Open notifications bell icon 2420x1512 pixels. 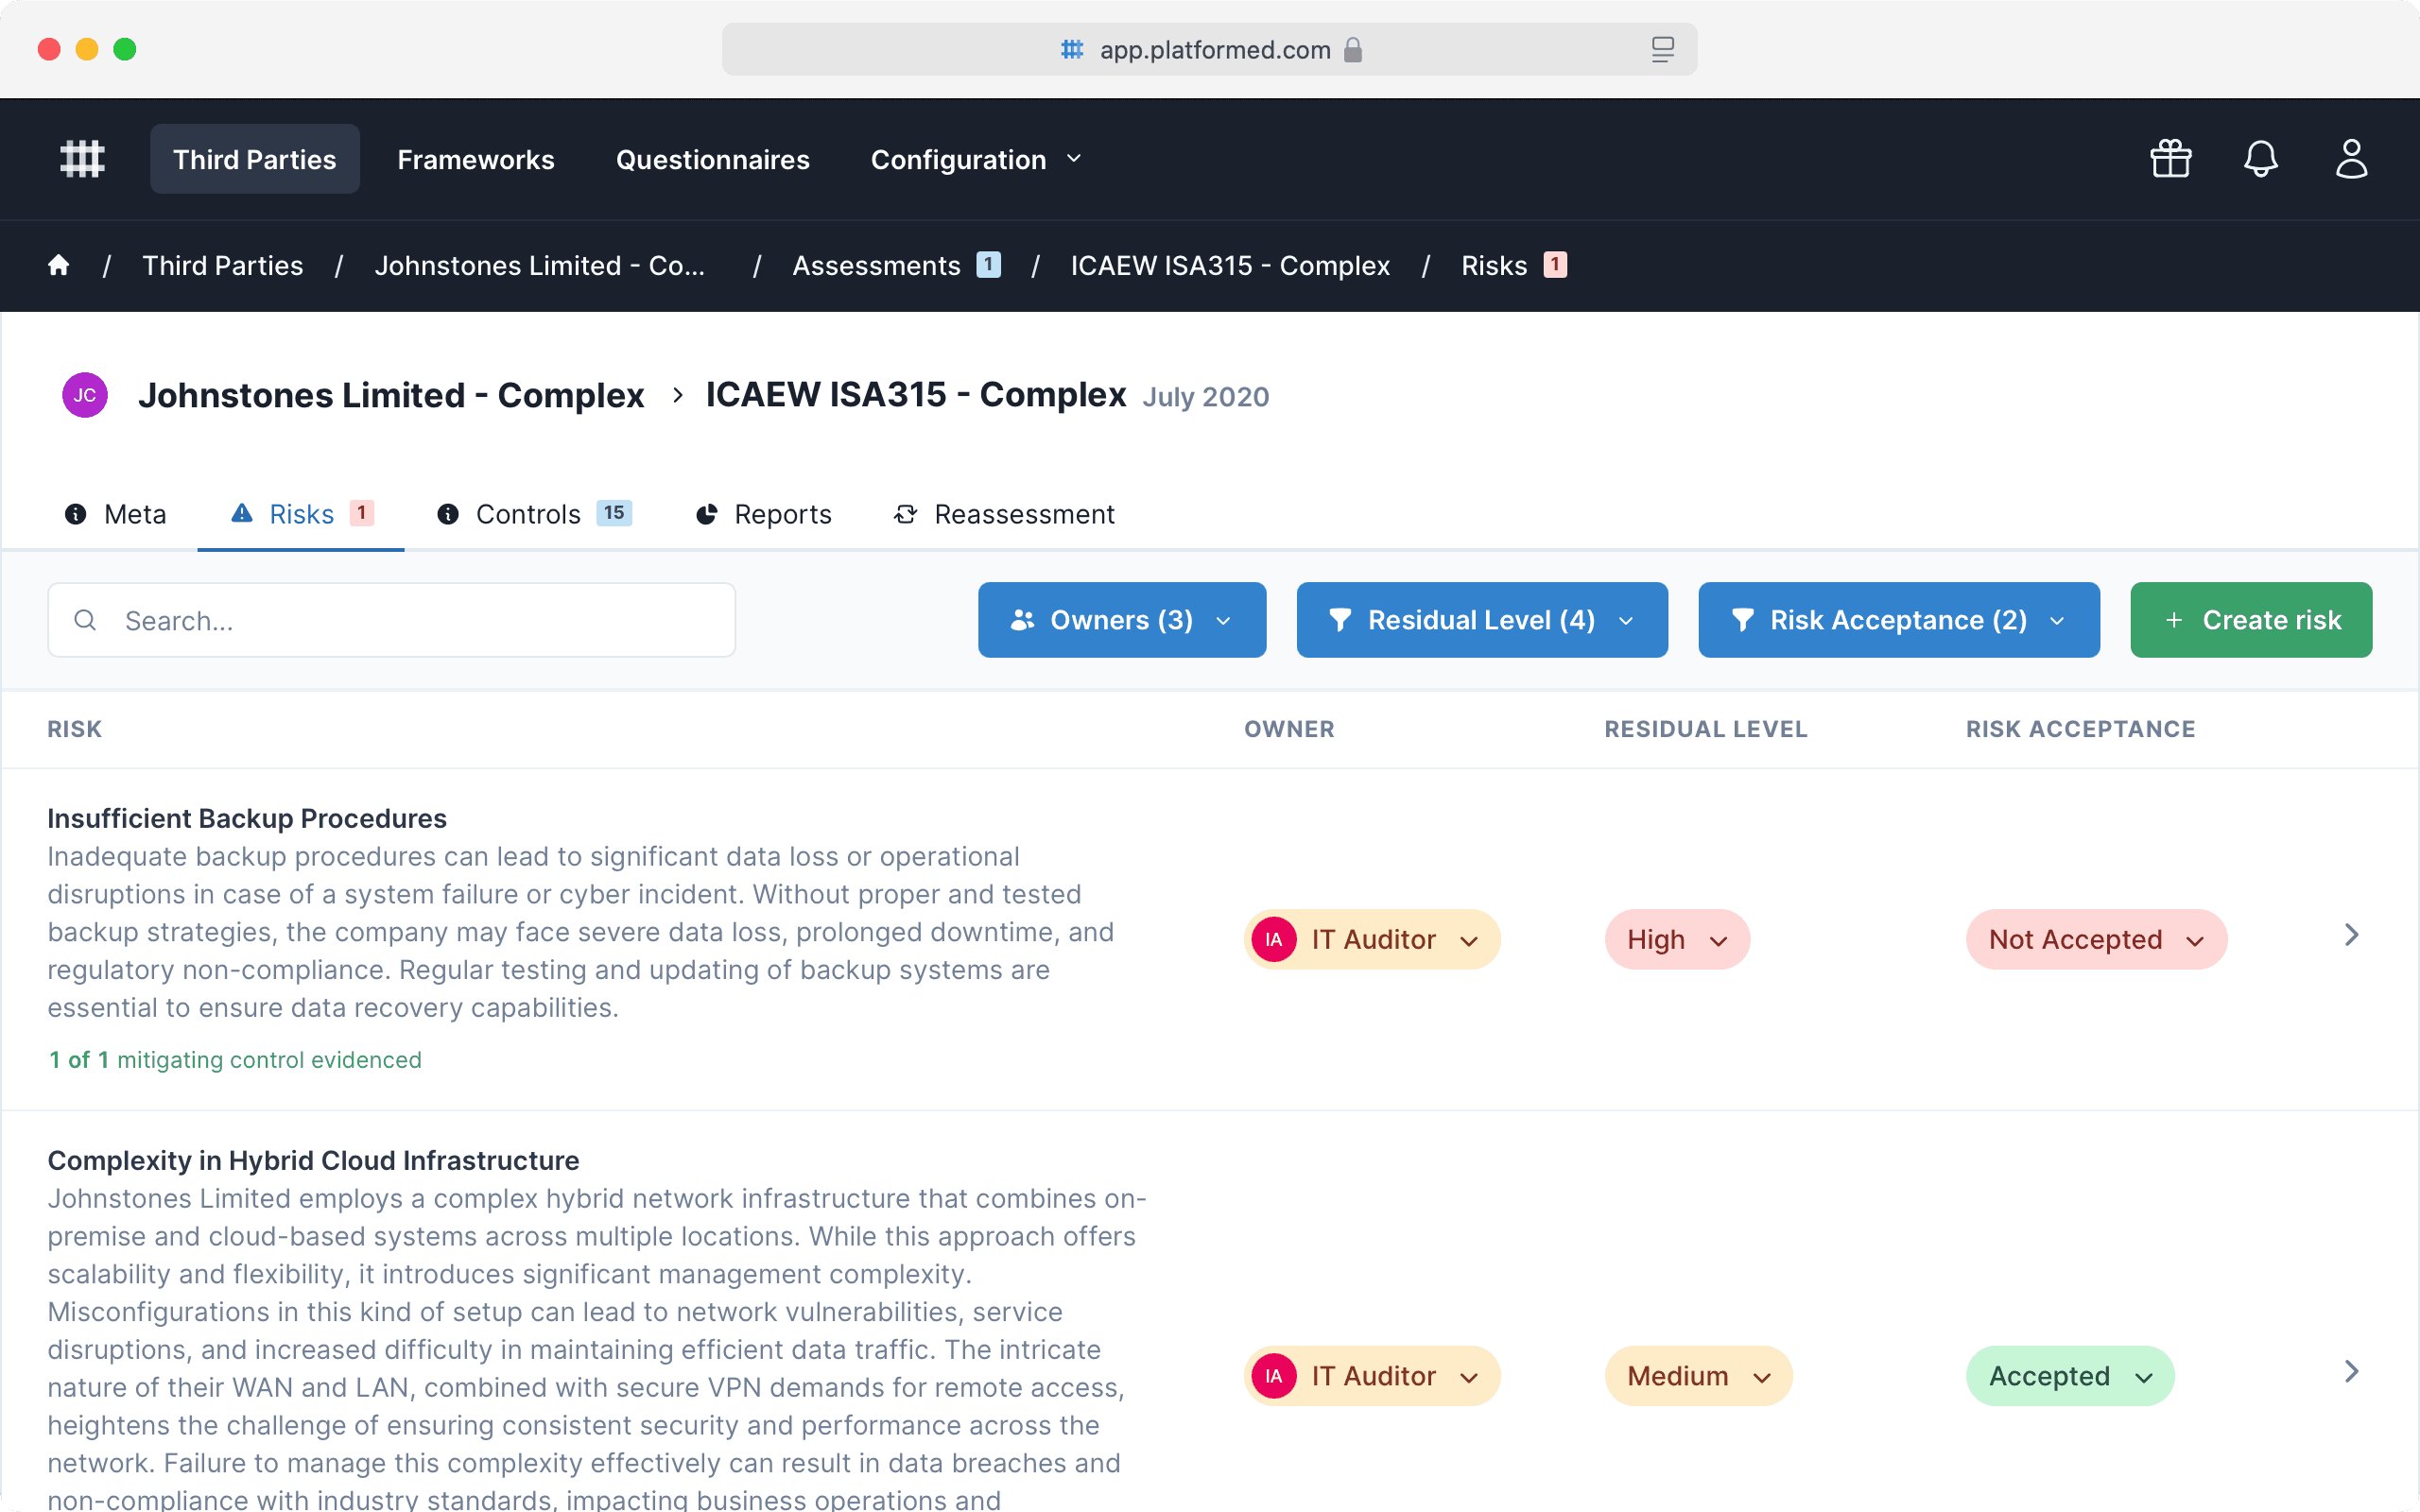[x=2260, y=159]
